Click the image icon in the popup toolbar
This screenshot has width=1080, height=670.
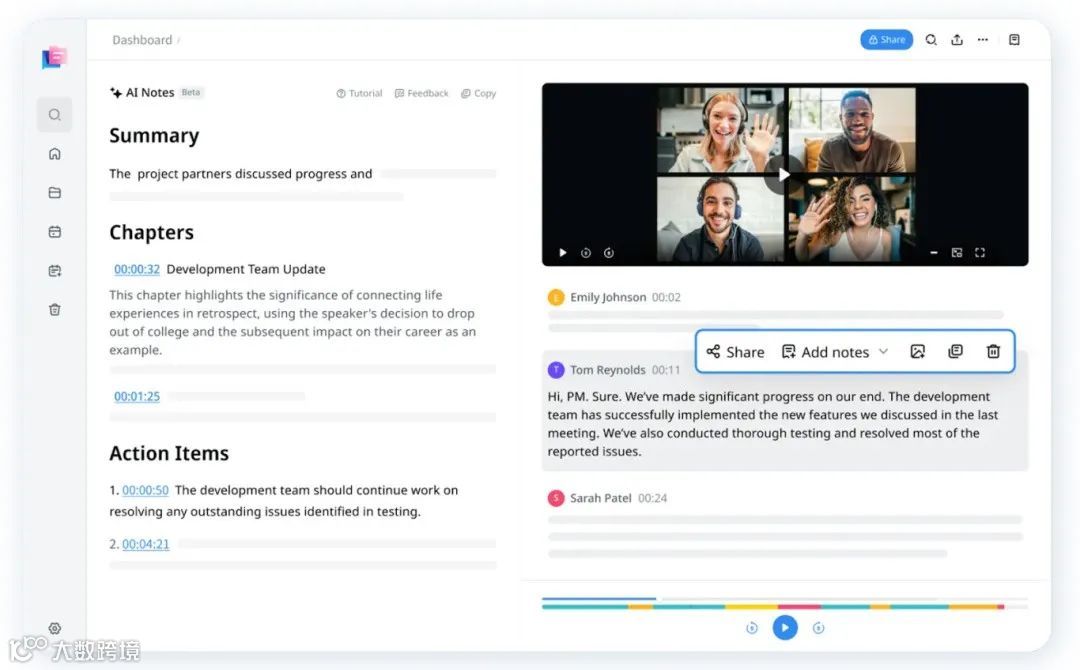917,352
